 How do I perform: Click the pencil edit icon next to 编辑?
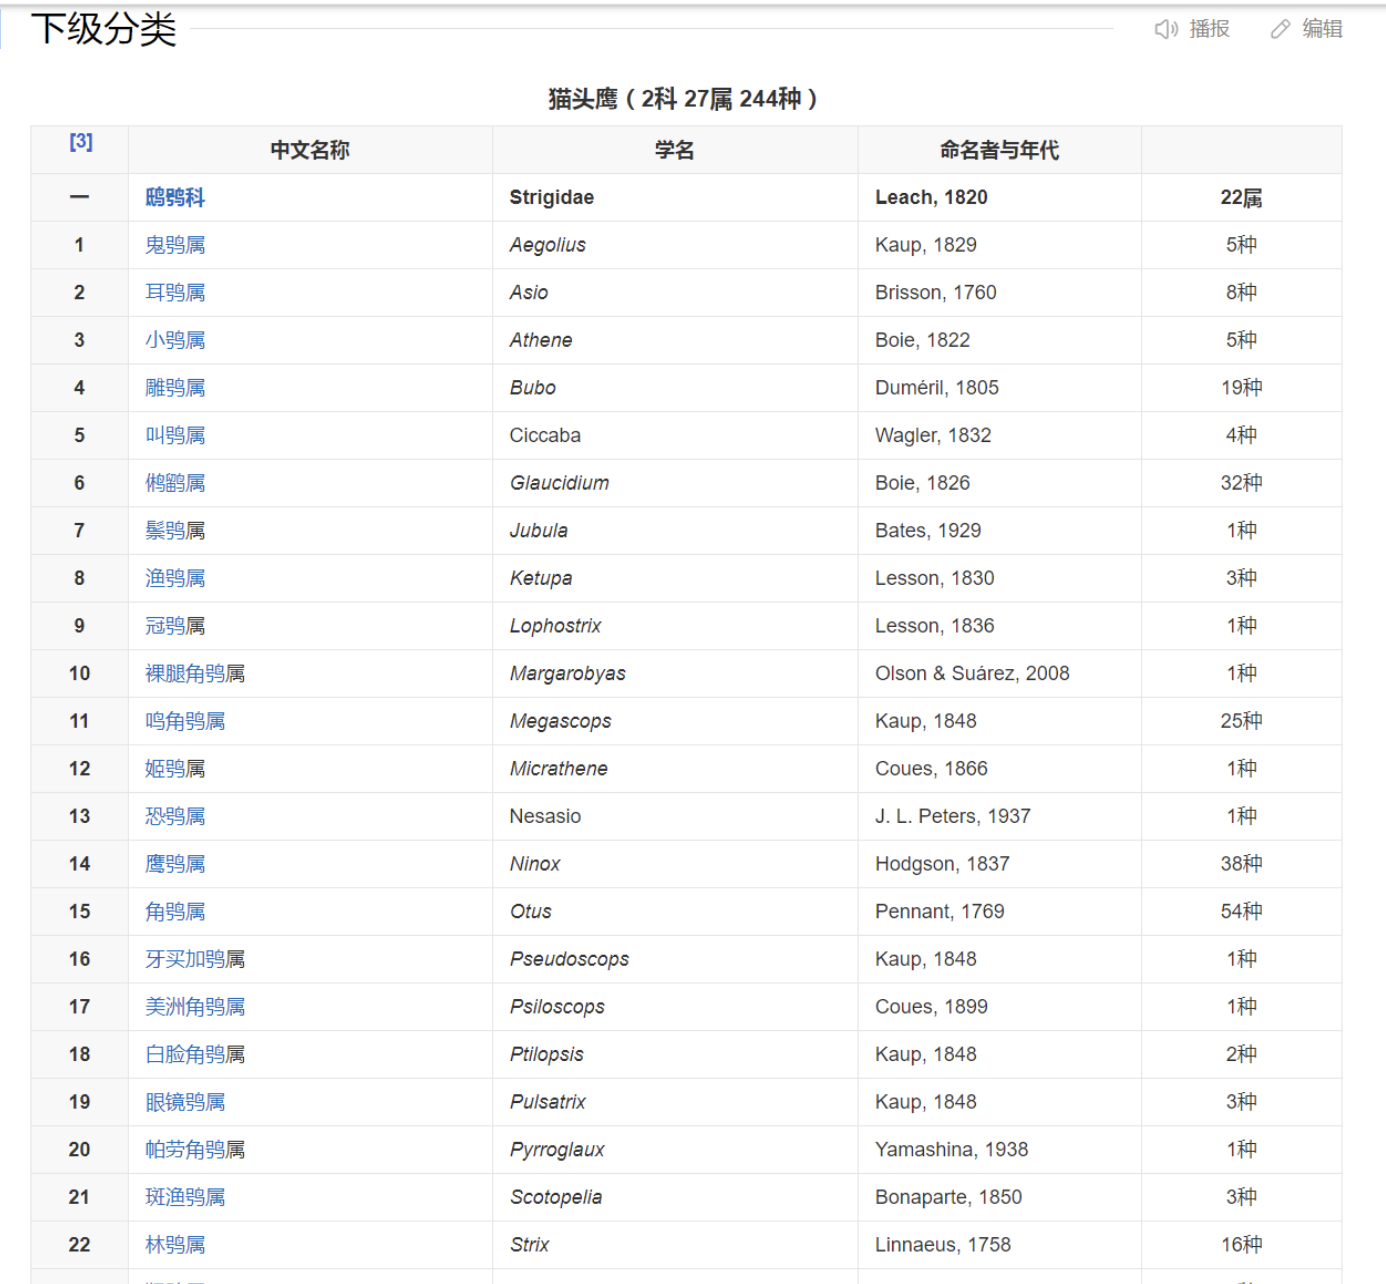point(1280,29)
